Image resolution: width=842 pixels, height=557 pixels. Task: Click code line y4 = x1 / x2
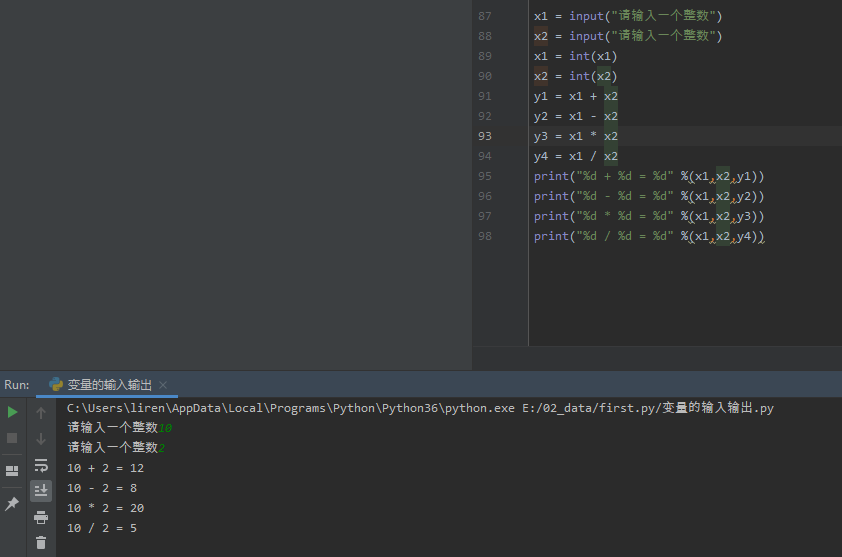(576, 156)
